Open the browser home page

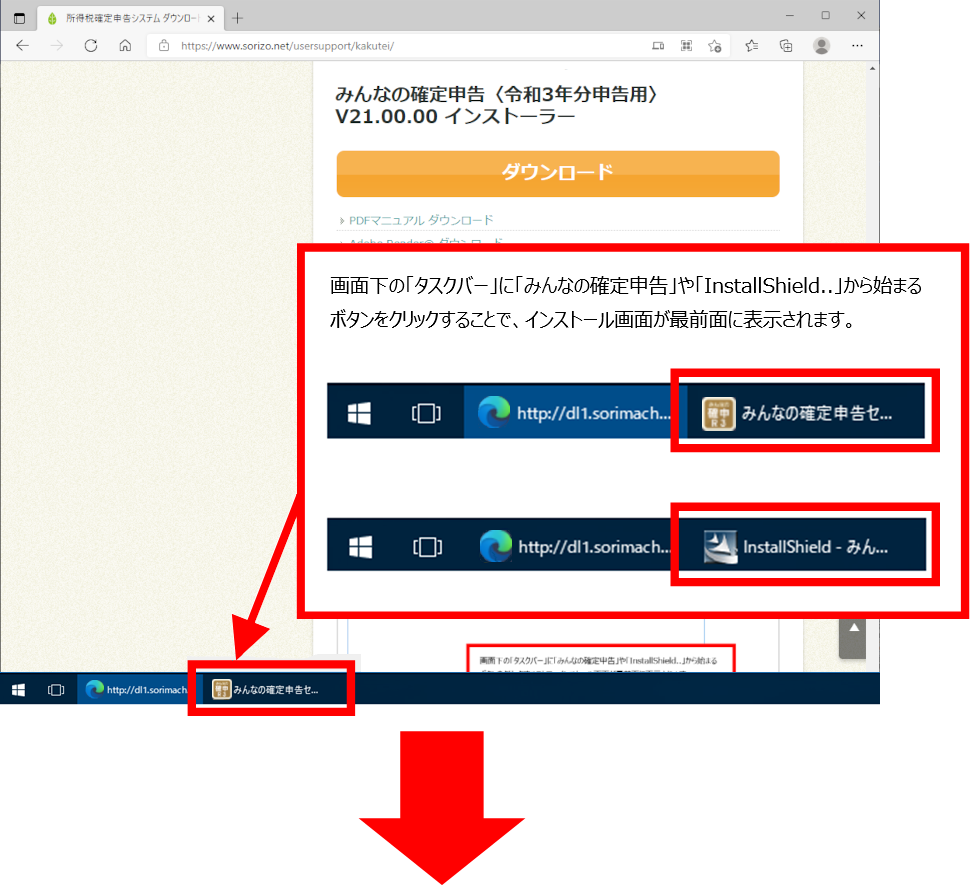[x=125, y=46]
